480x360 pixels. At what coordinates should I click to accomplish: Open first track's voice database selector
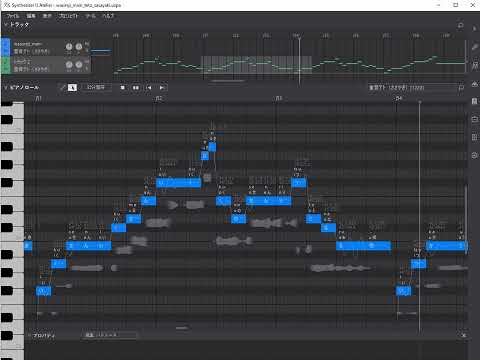[32, 51]
